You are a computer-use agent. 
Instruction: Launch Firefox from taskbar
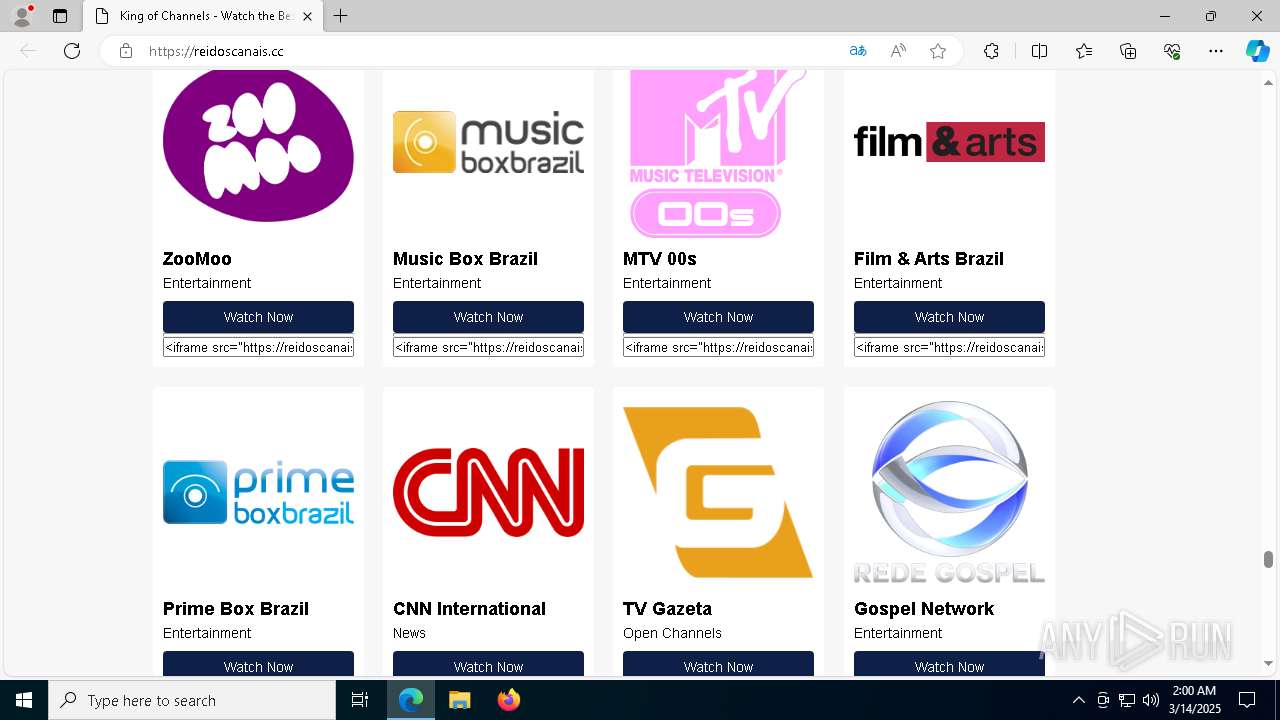(x=508, y=700)
